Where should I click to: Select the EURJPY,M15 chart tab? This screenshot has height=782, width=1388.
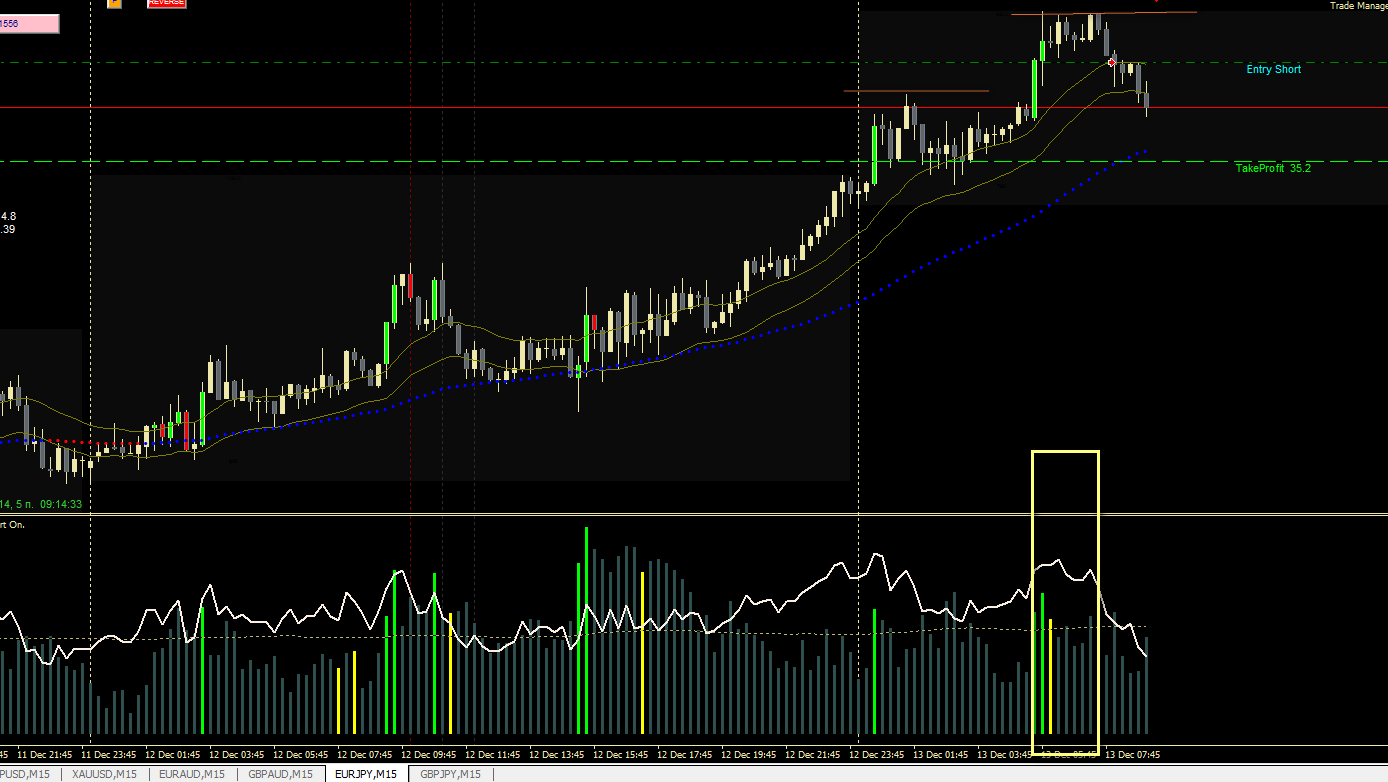point(366,774)
